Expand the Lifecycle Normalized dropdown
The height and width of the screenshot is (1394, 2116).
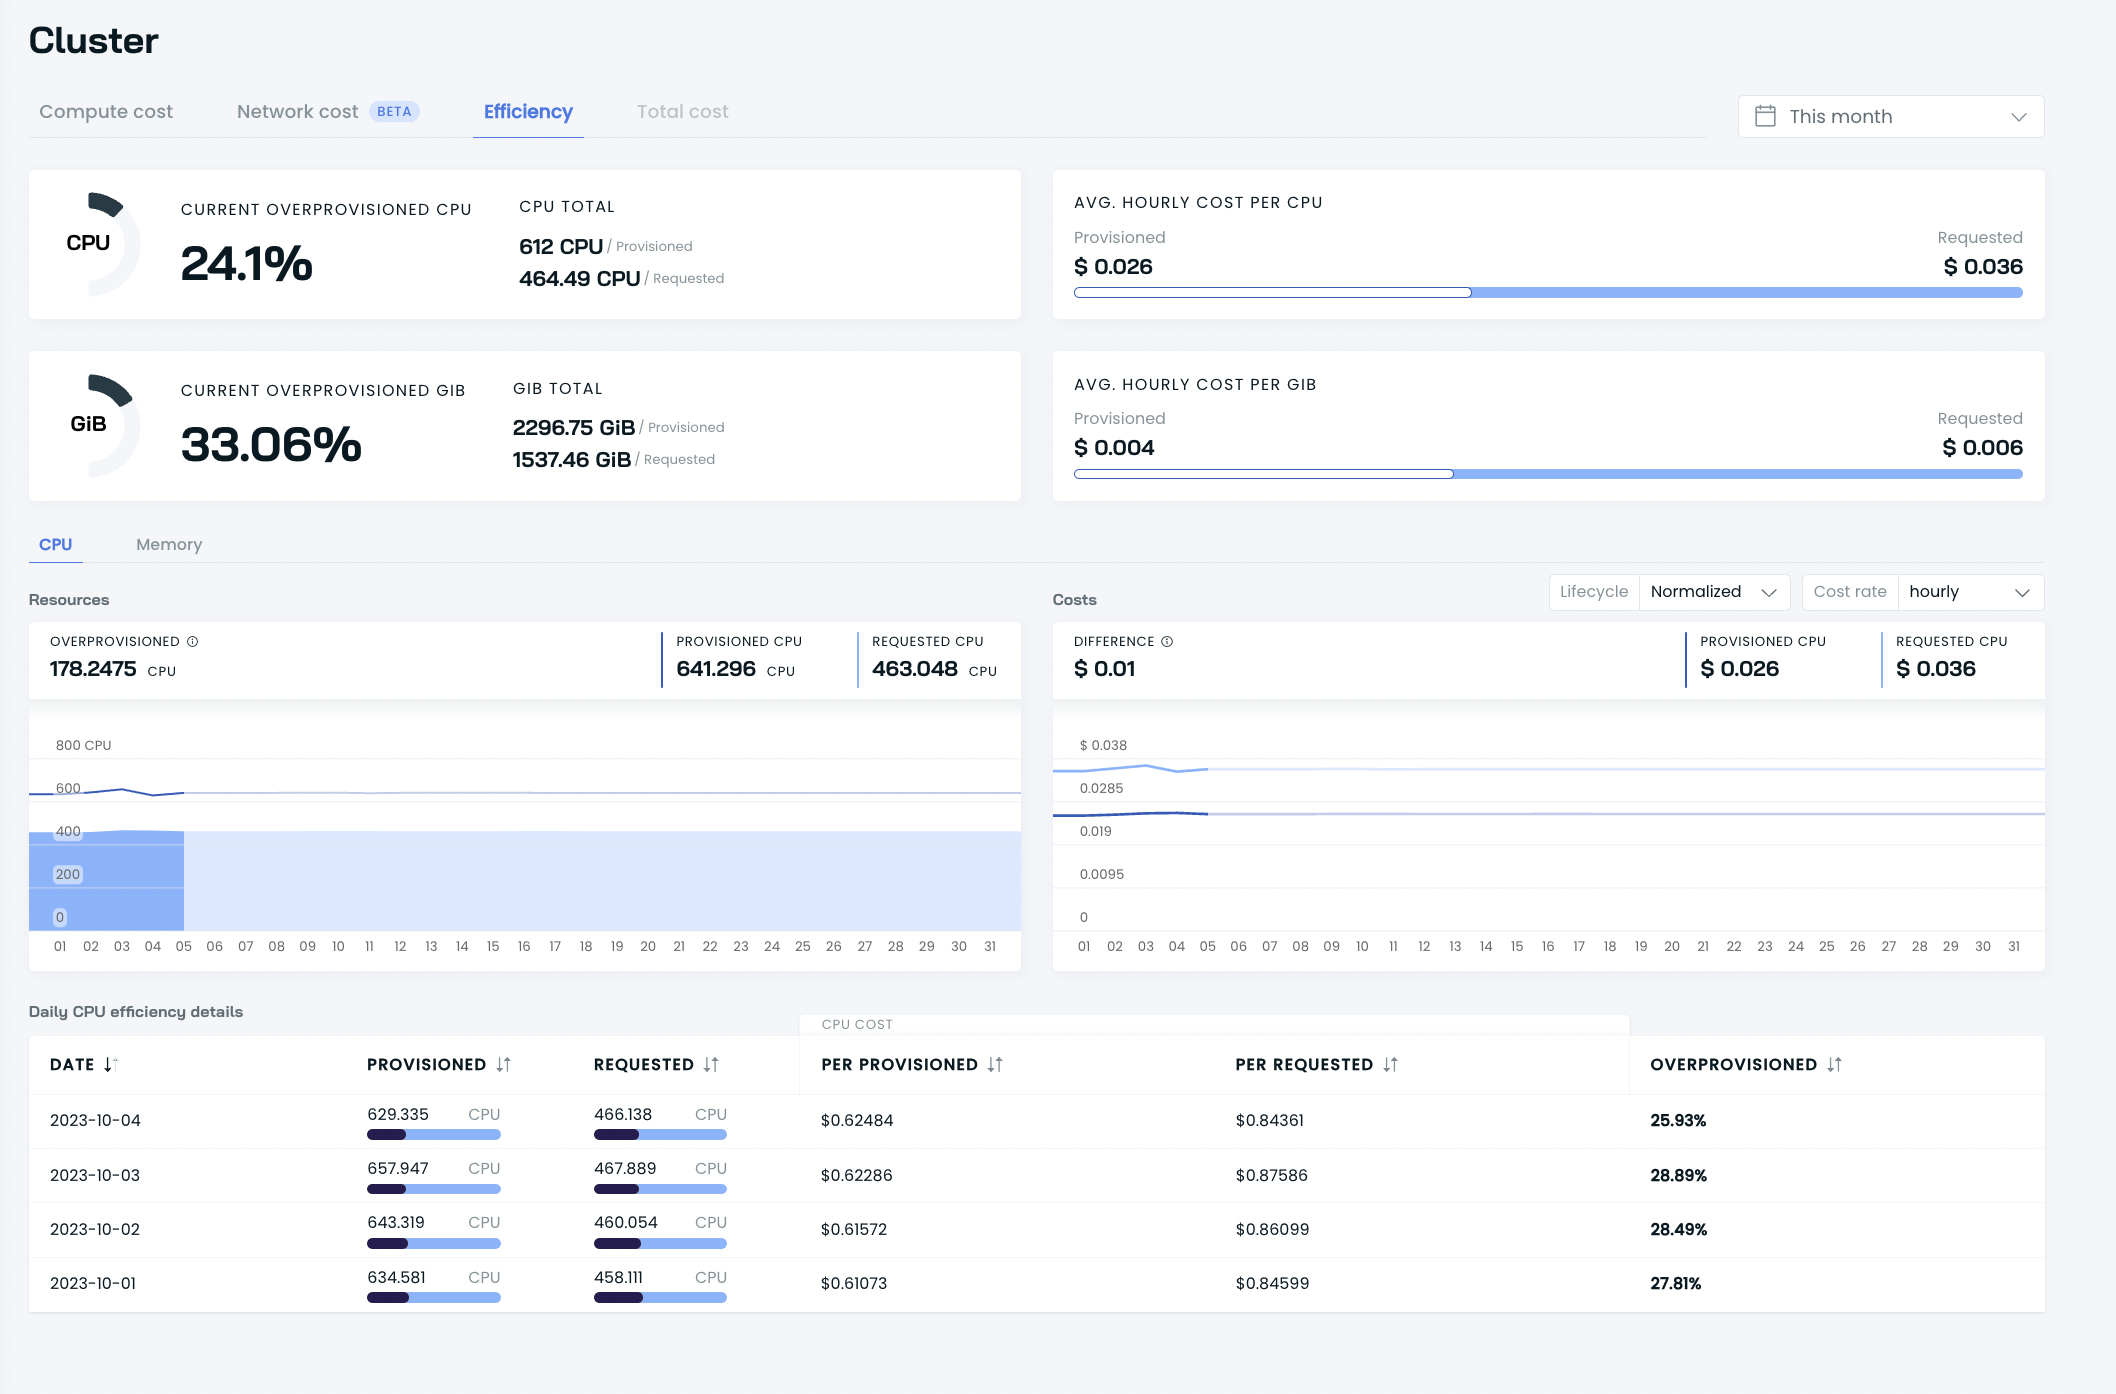point(1713,592)
